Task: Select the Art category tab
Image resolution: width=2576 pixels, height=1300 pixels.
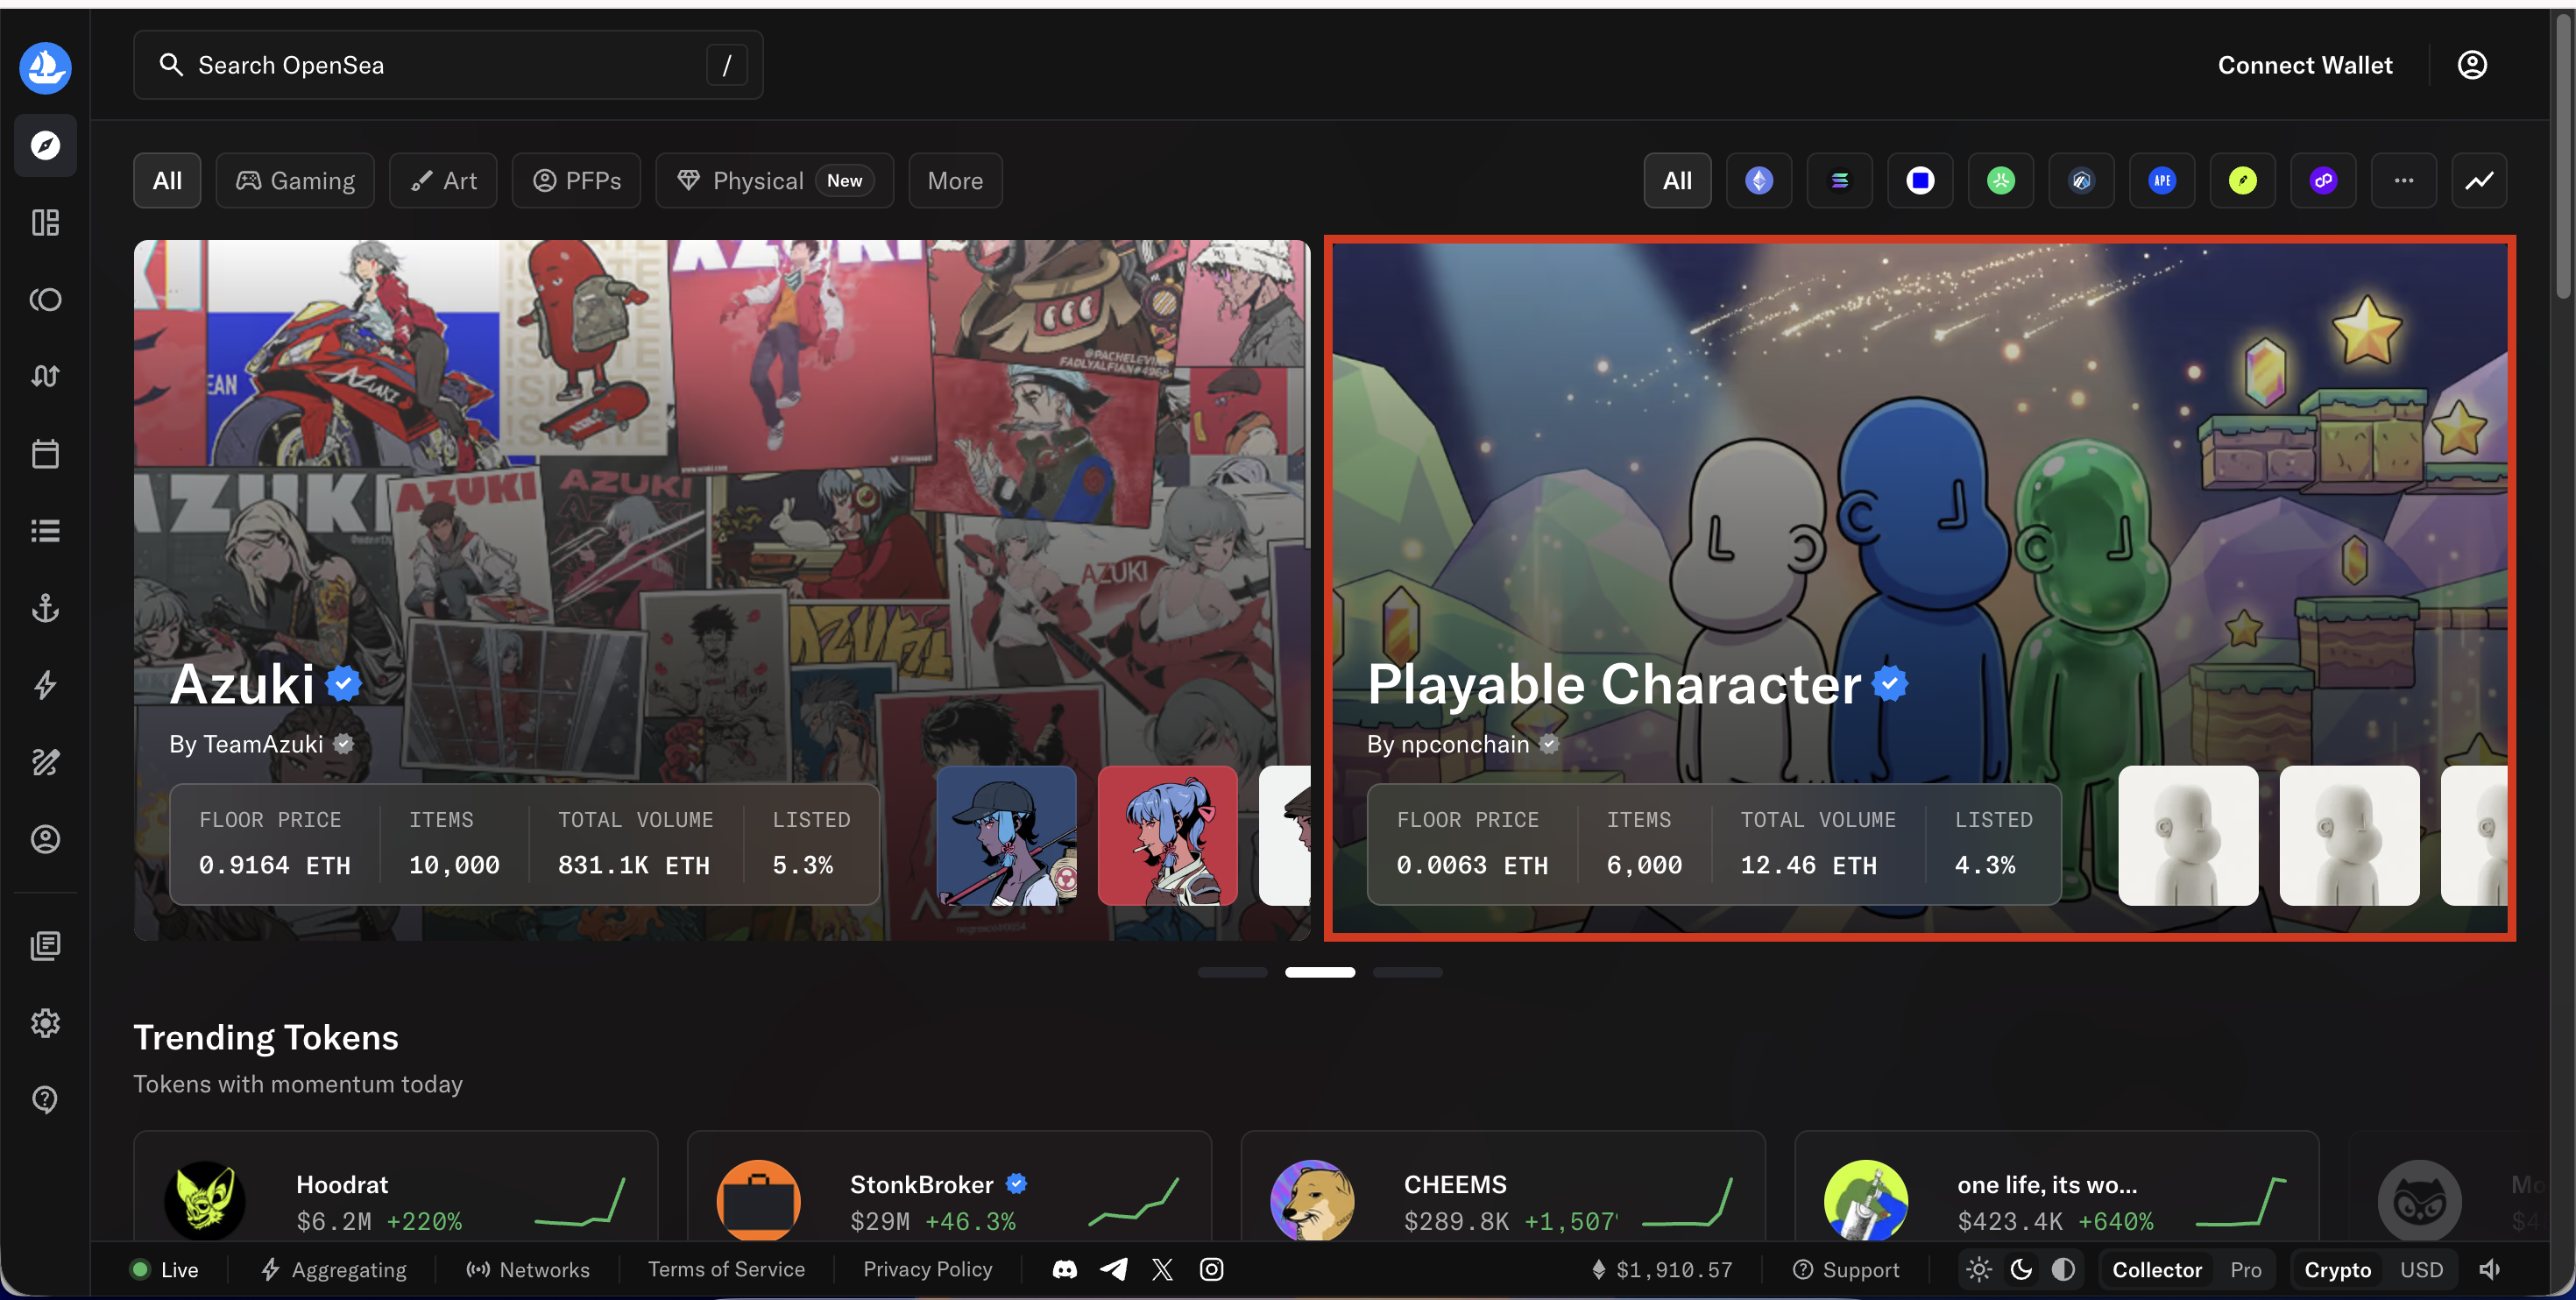Action: pos(443,180)
